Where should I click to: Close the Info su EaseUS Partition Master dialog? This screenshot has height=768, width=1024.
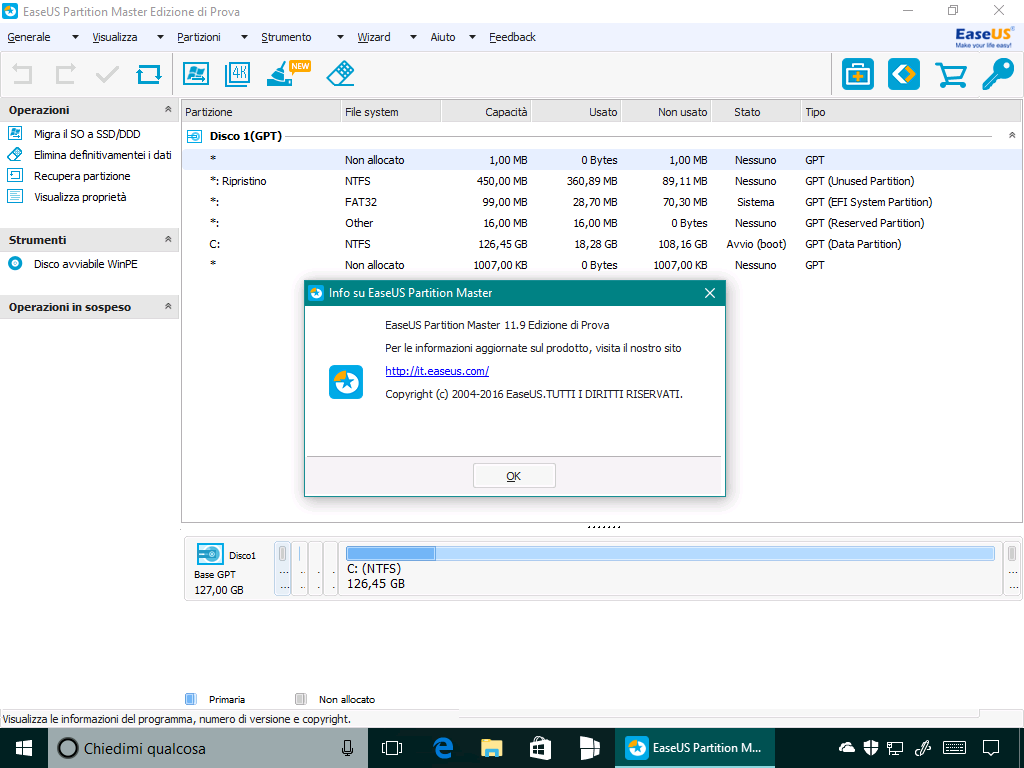pos(710,293)
